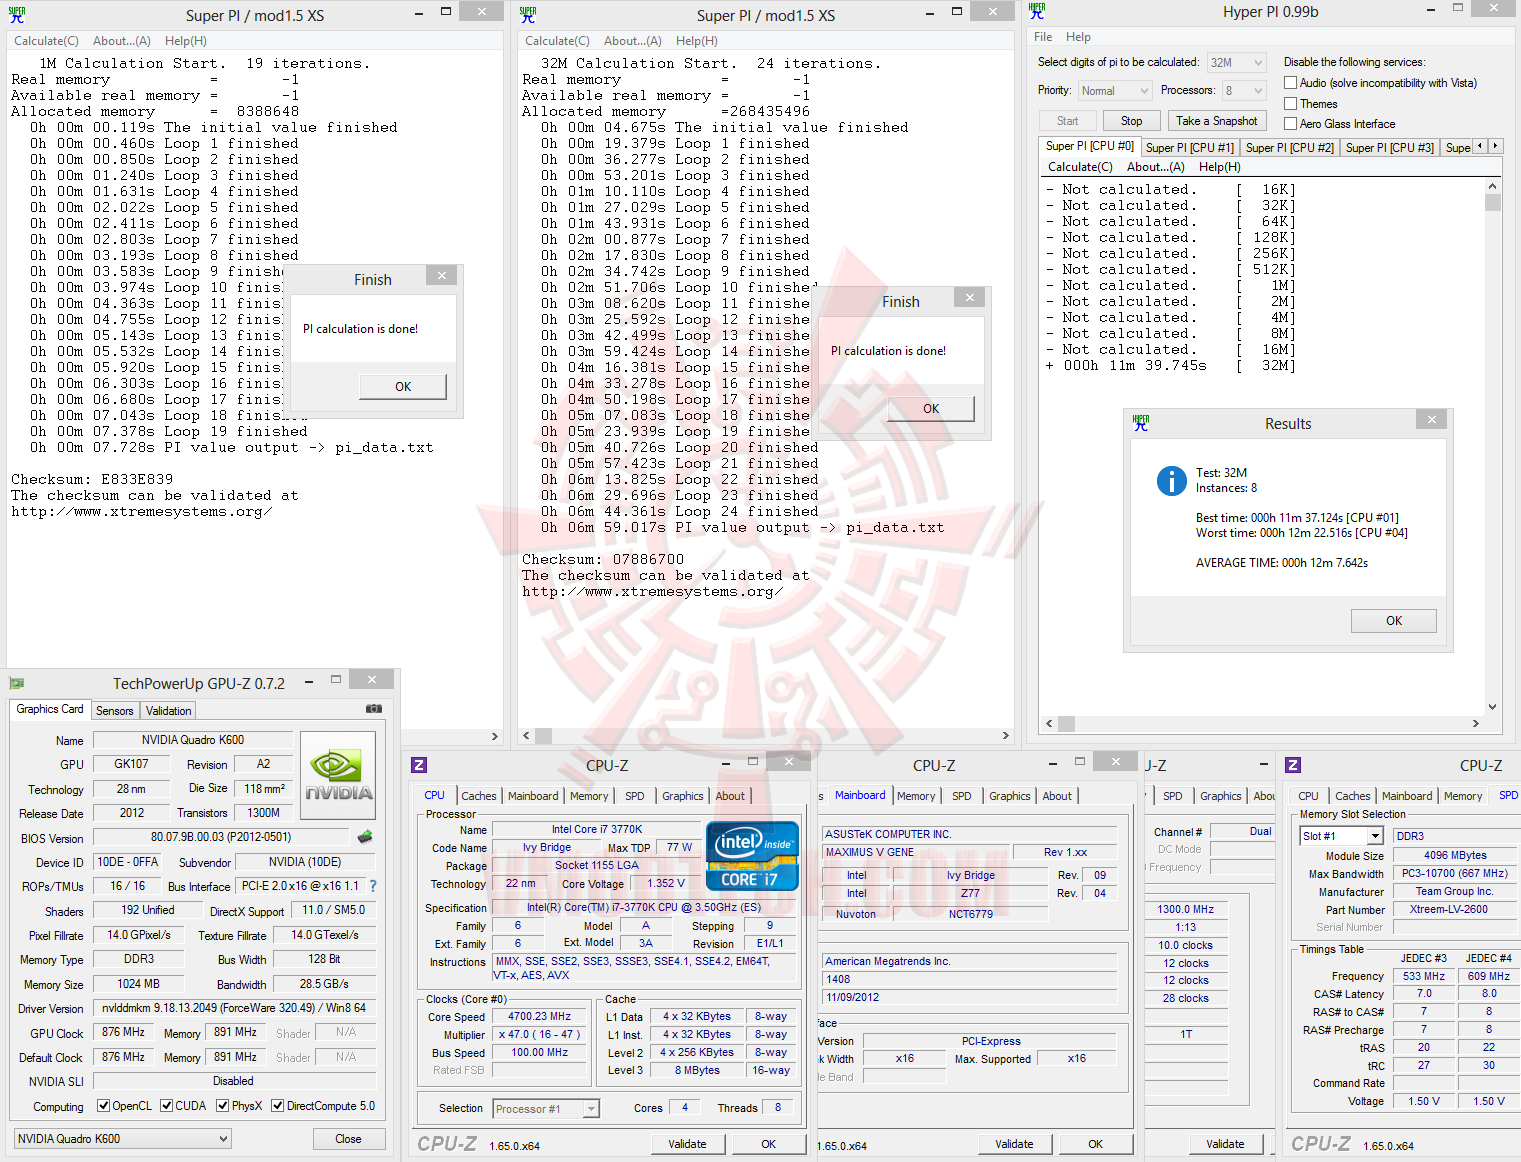Screen dimensions: 1521x1162
Task: Toggle the CUDA checkbox in GPU-Z
Action: click(x=166, y=1106)
